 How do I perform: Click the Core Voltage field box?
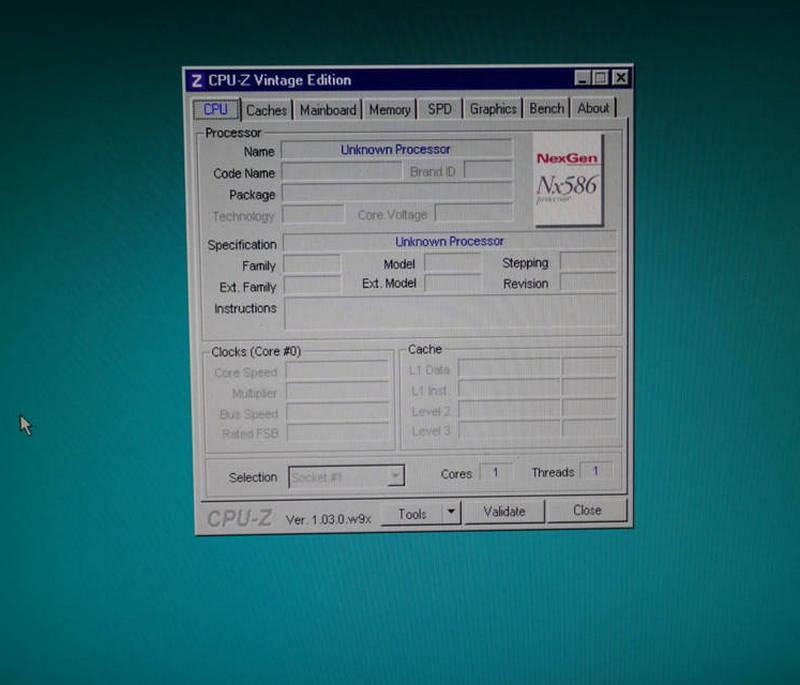coord(474,213)
